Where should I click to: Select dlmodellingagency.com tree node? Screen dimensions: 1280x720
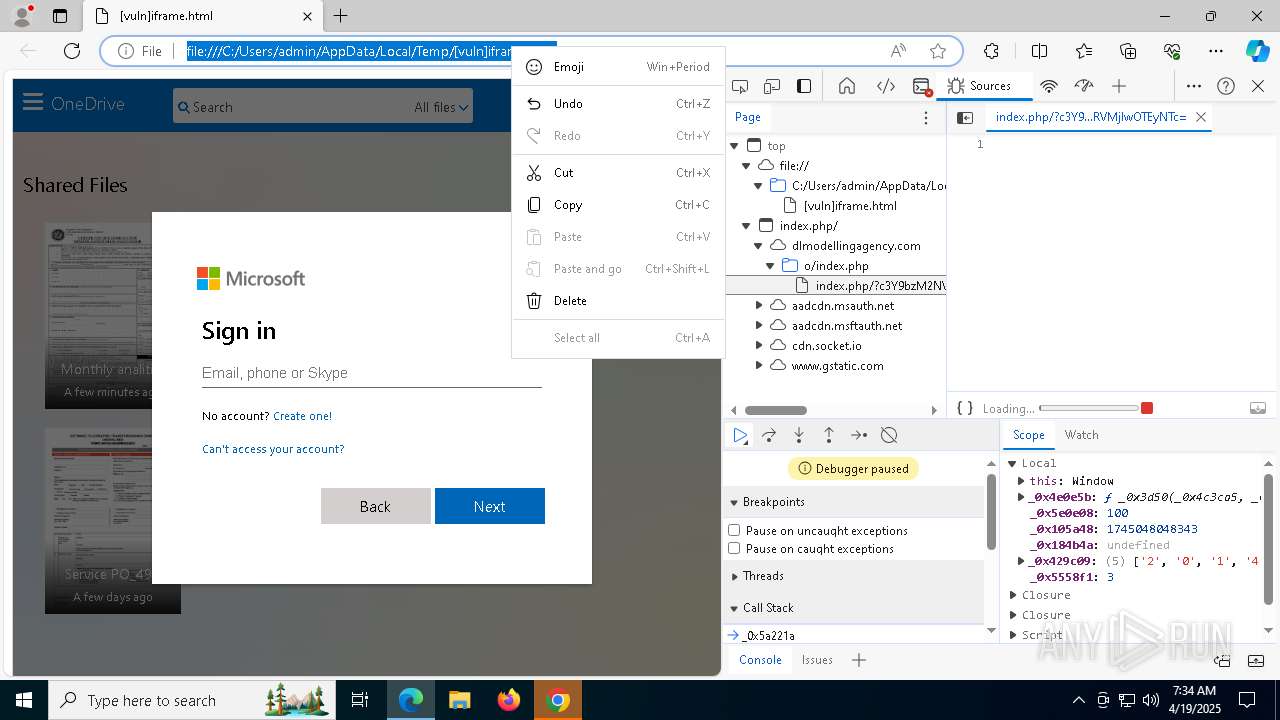(x=856, y=246)
